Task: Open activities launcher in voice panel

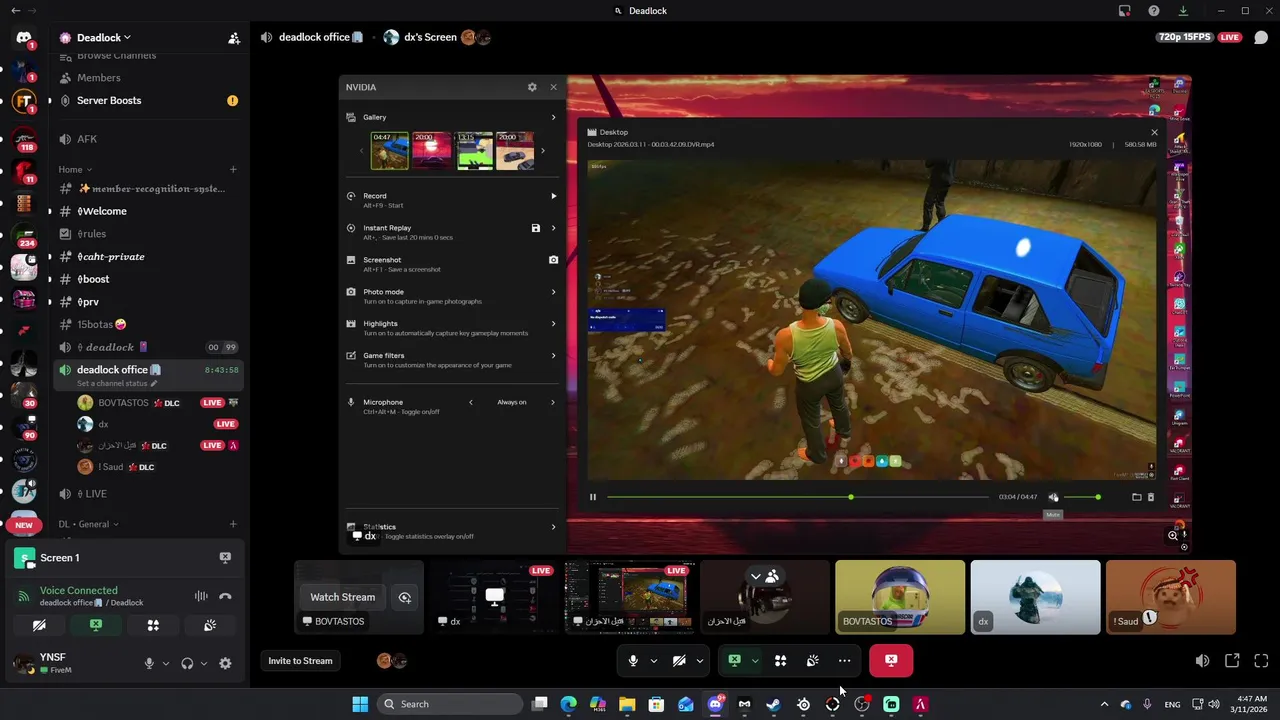Action: coord(153,625)
